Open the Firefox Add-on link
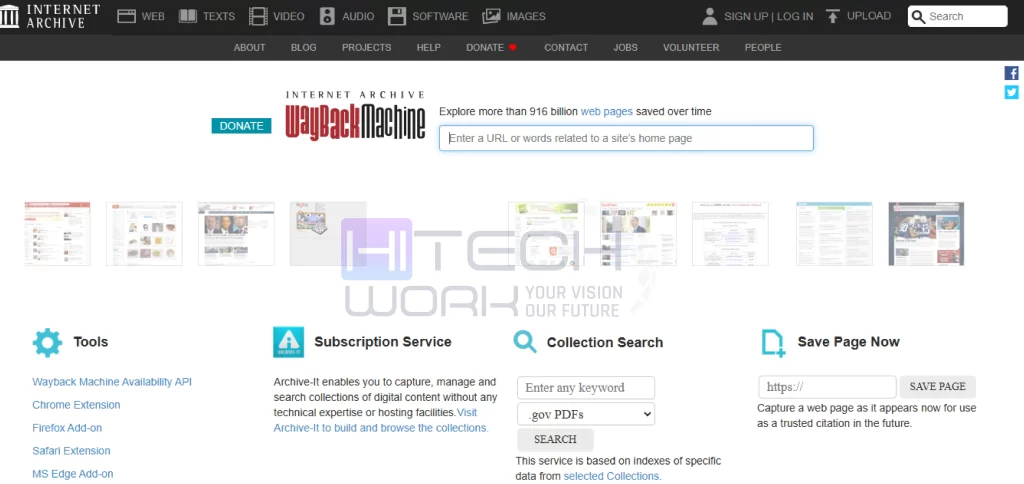This screenshot has height=484, width=1024. click(67, 428)
